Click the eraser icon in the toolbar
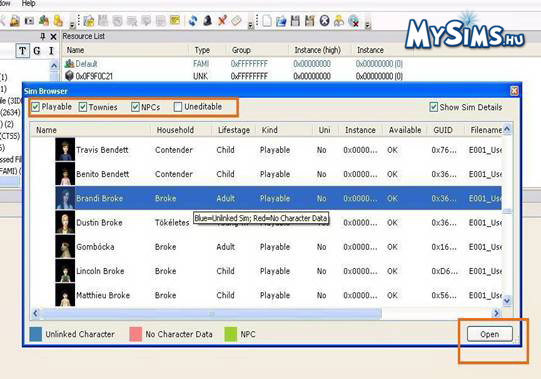The image size is (541, 379). [x=236, y=21]
